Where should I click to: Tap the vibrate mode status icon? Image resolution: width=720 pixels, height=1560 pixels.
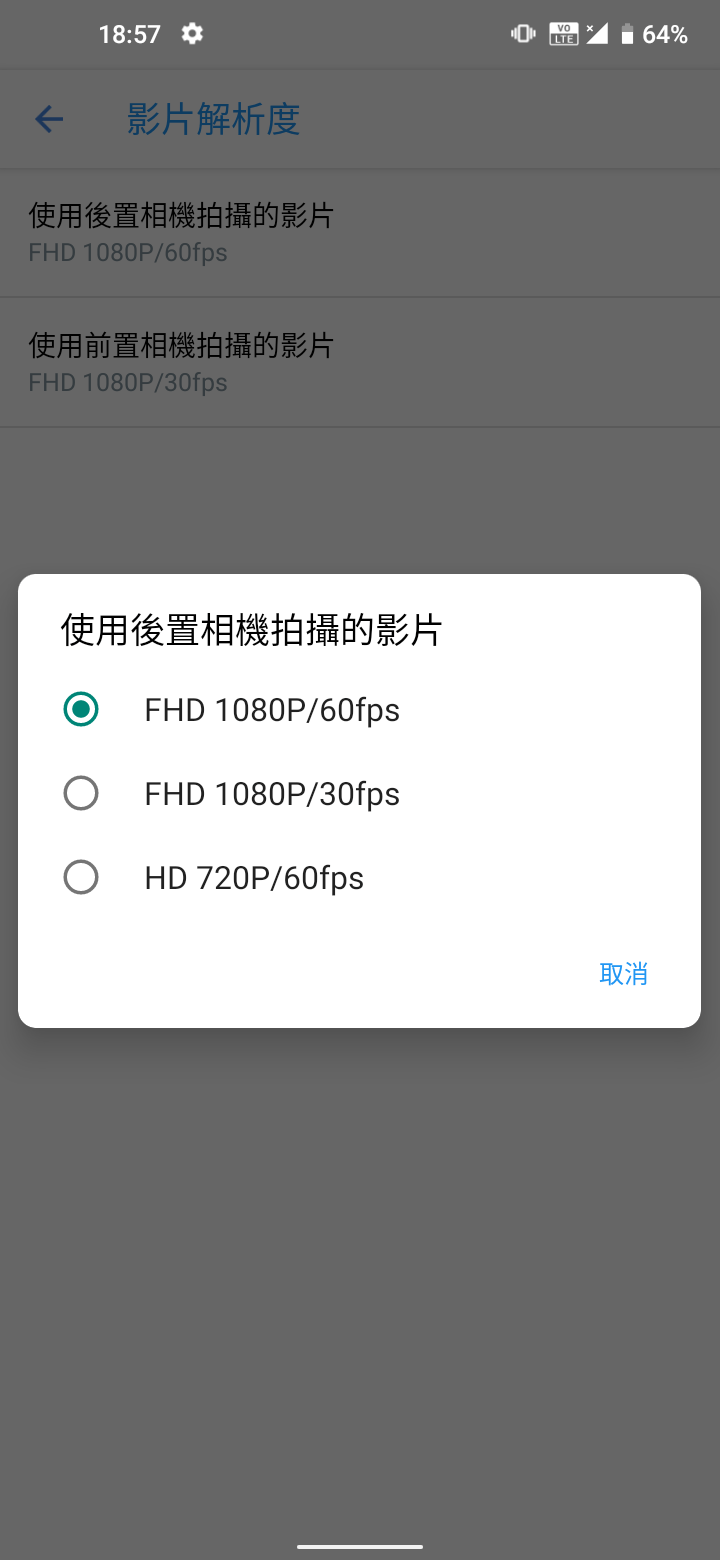point(523,34)
